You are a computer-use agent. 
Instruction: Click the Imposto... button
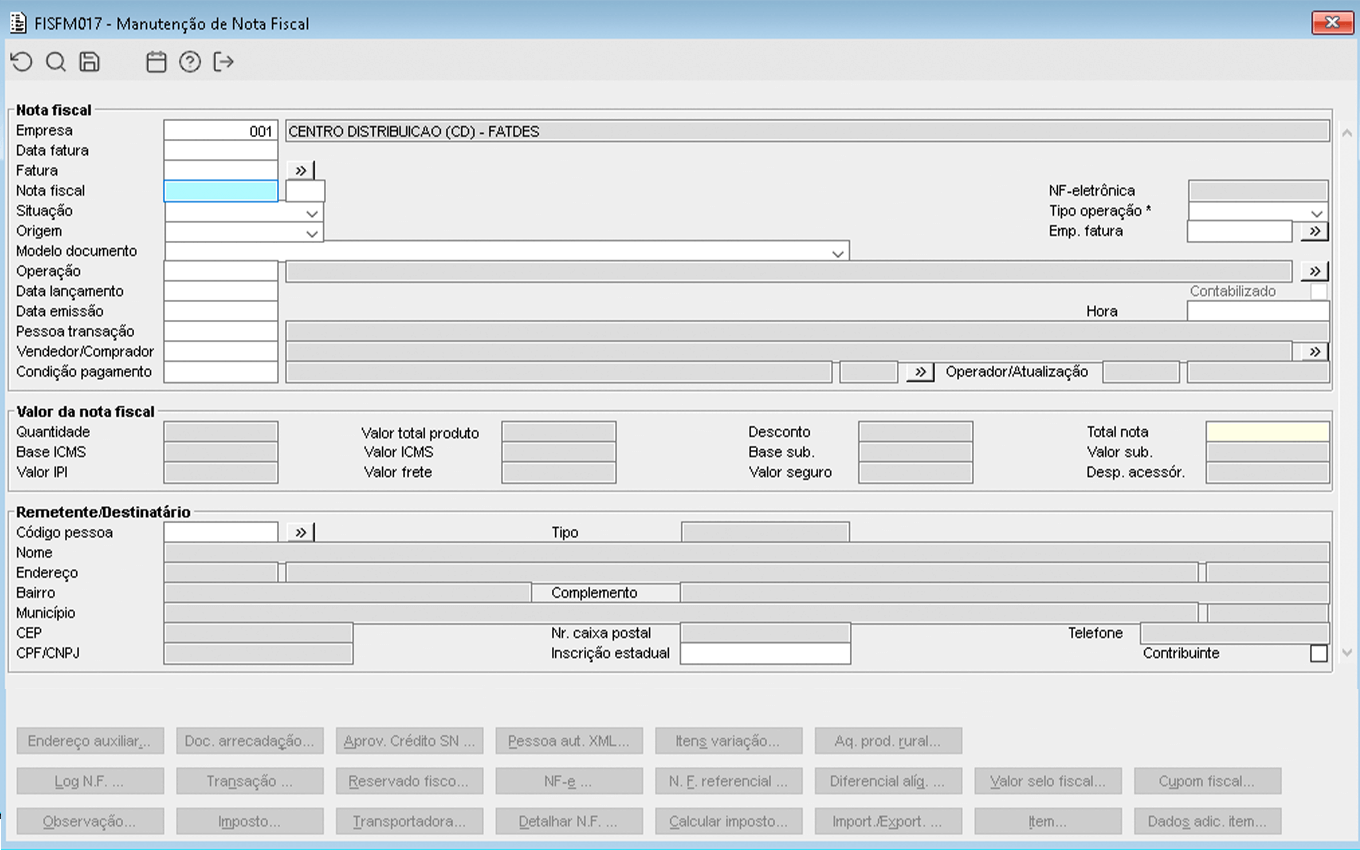[x=250, y=821]
